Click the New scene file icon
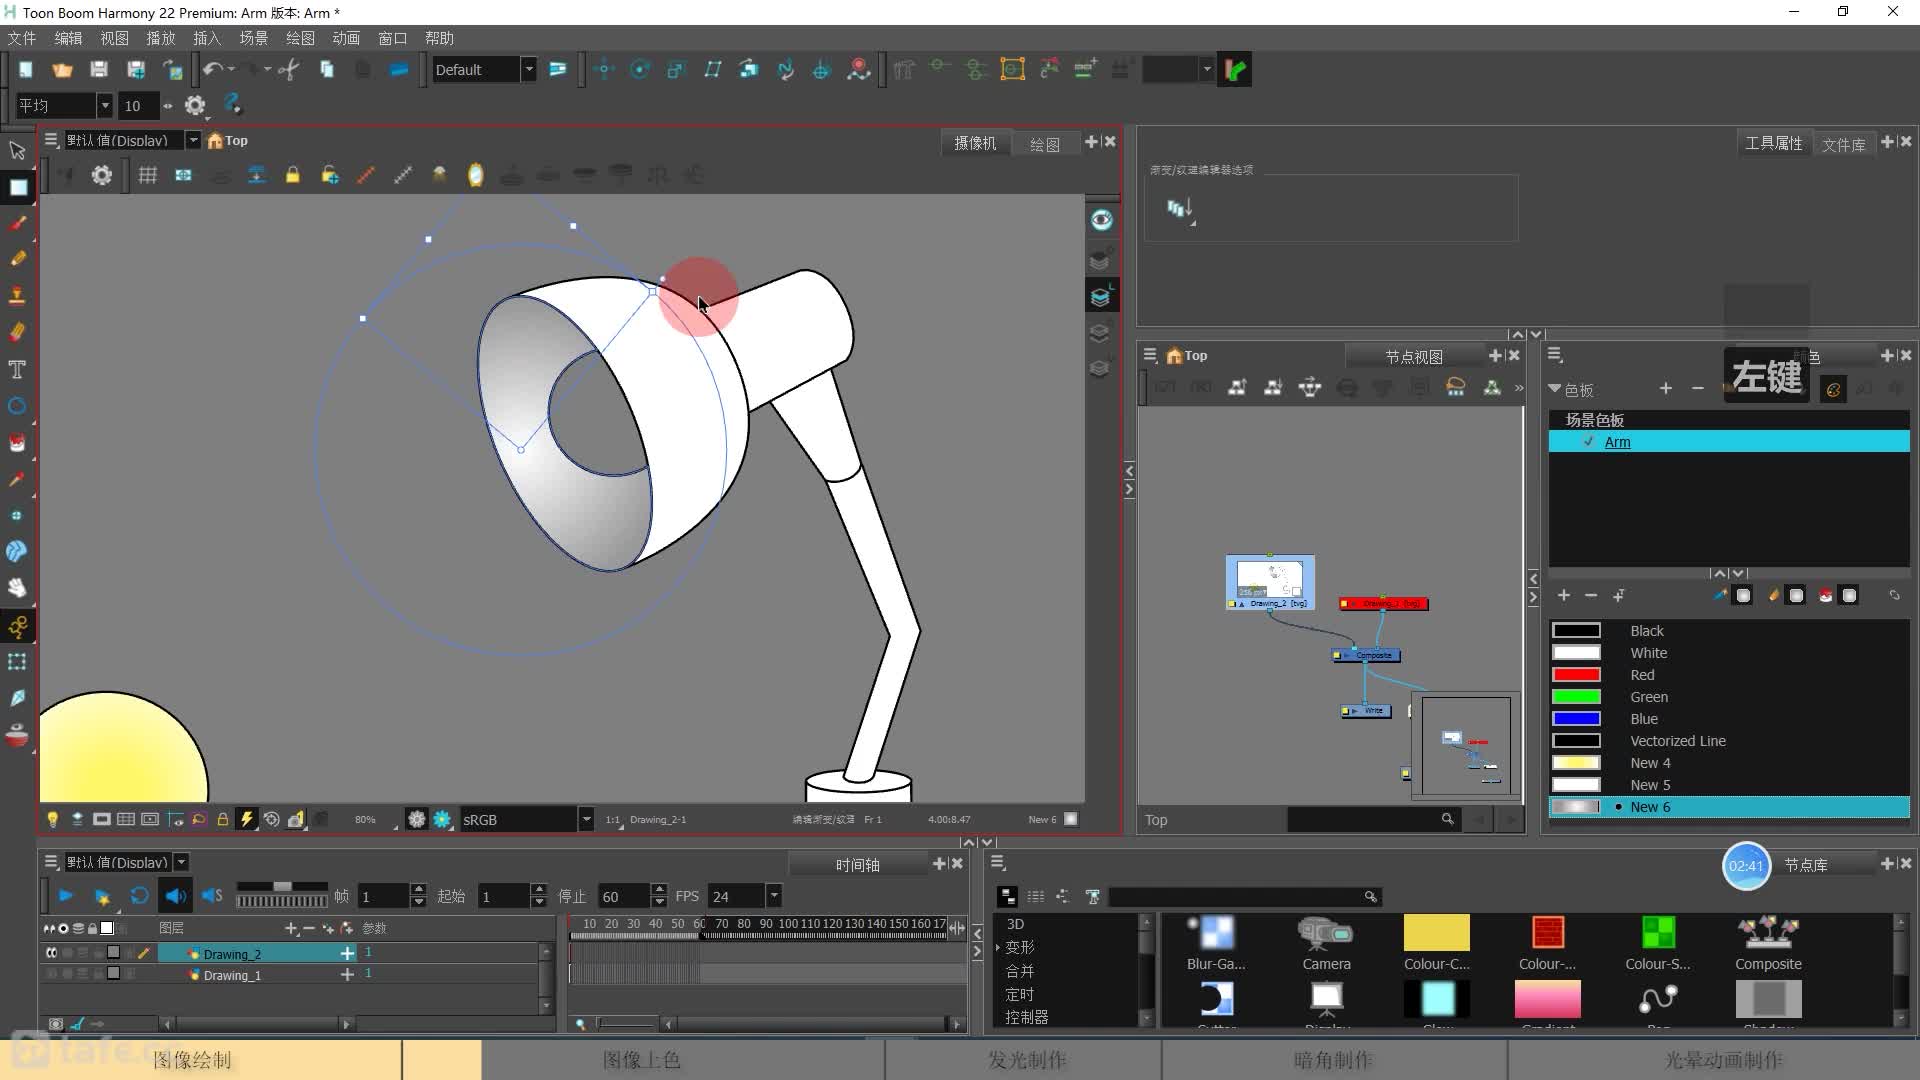This screenshot has width=1920, height=1080. (26, 69)
